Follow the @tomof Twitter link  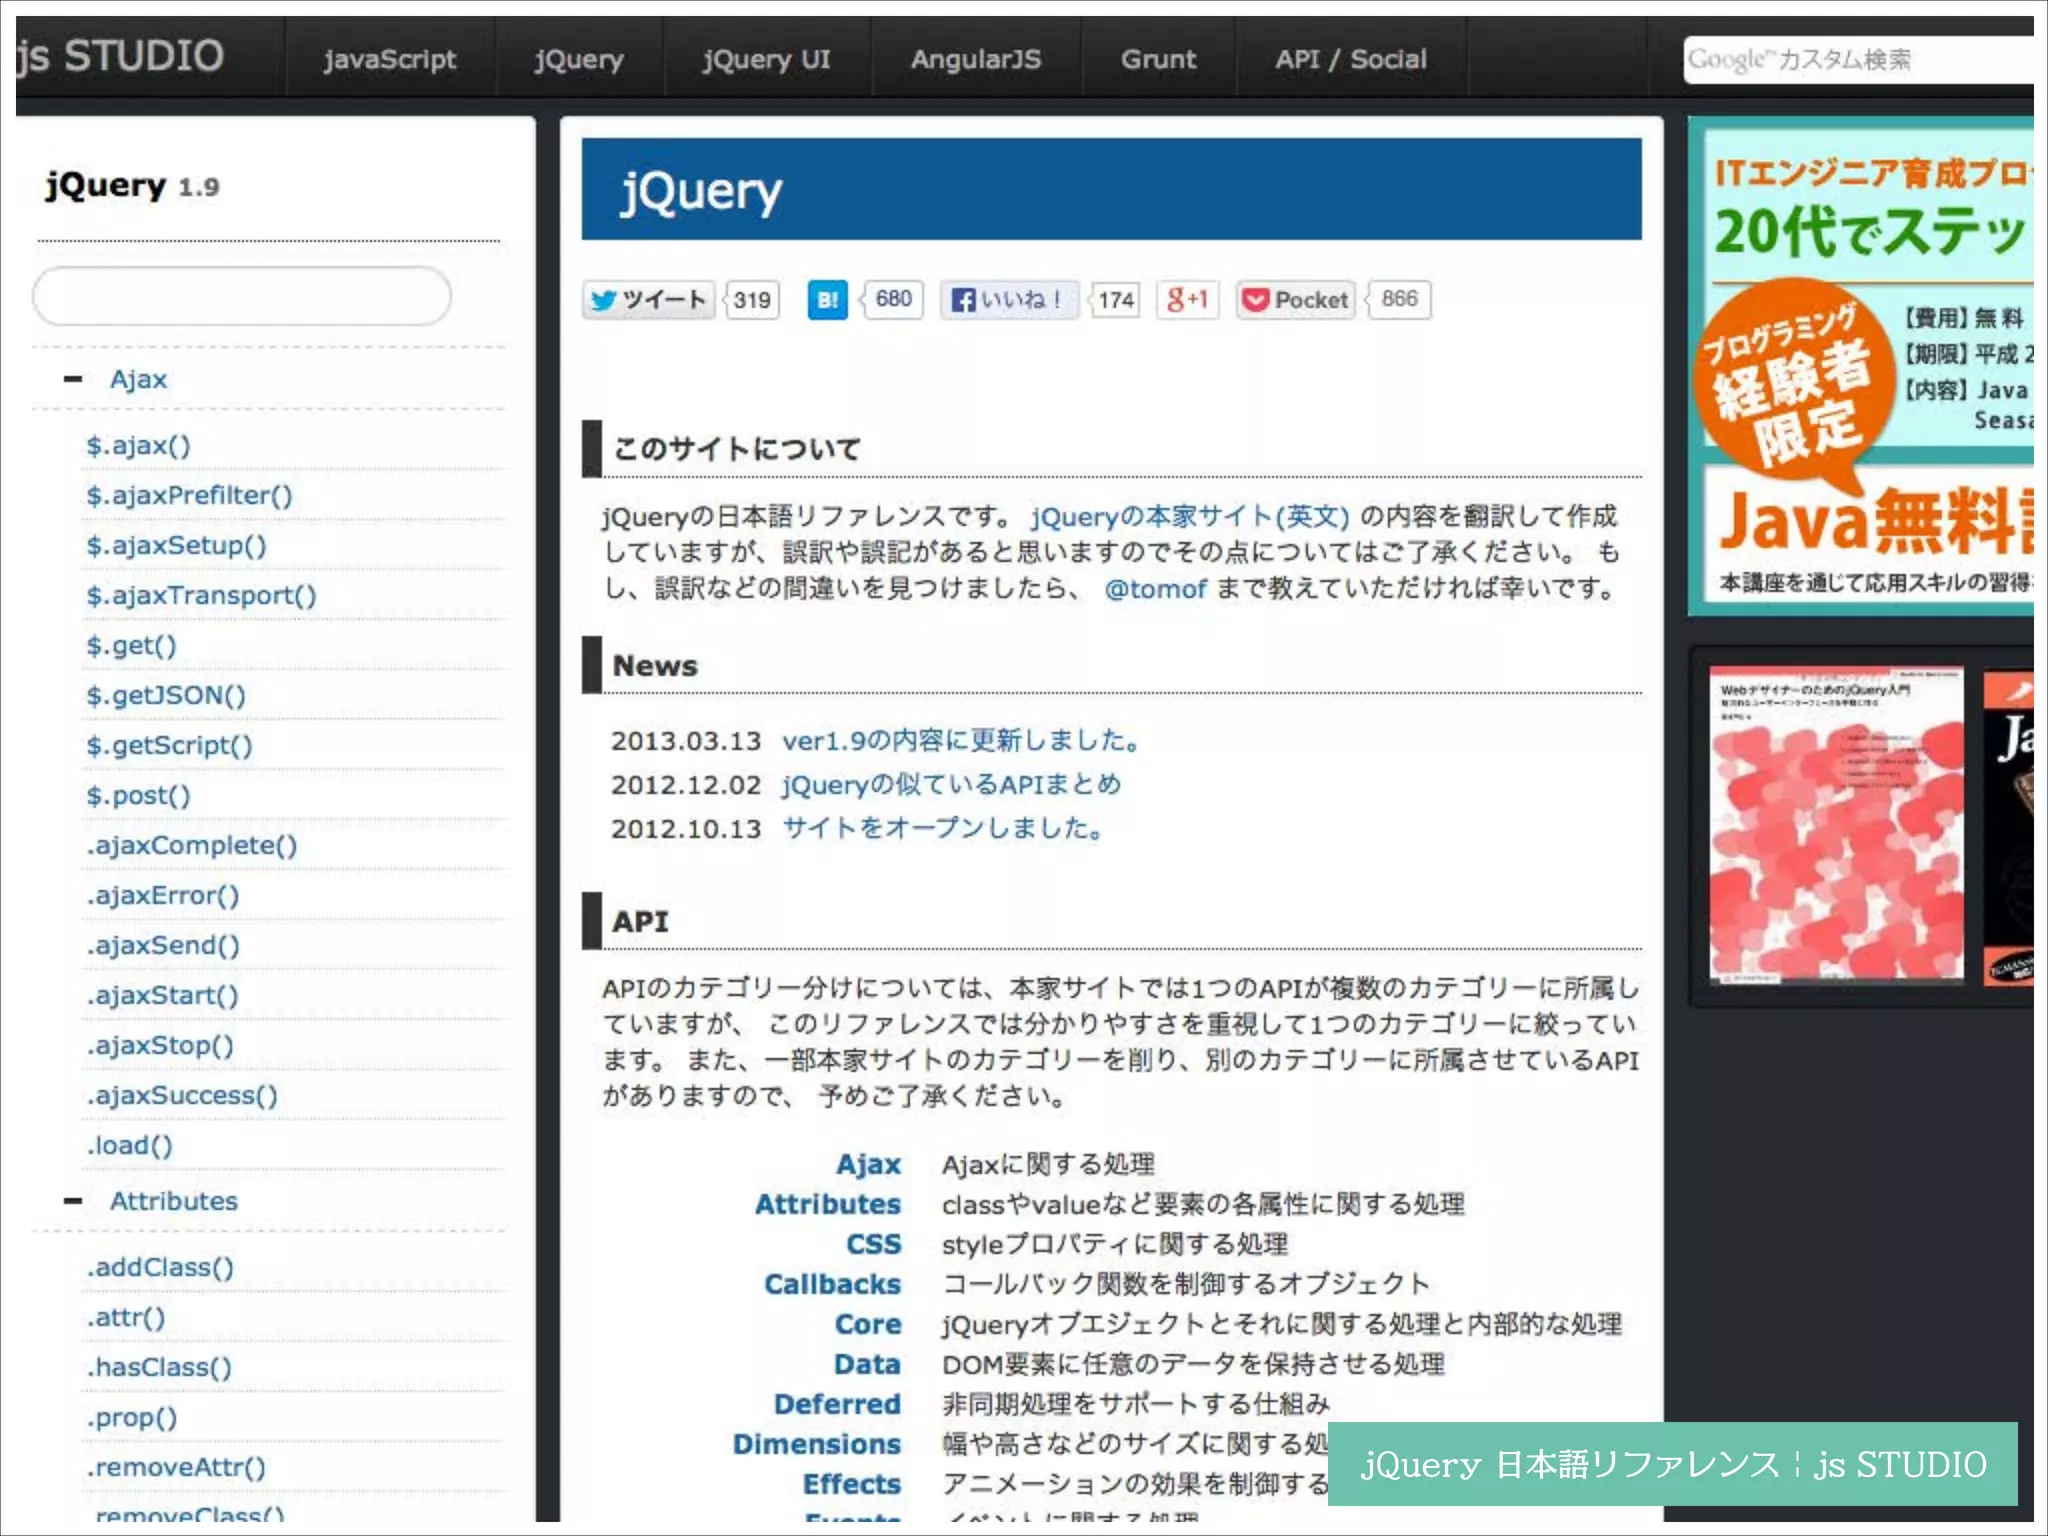click(1156, 589)
